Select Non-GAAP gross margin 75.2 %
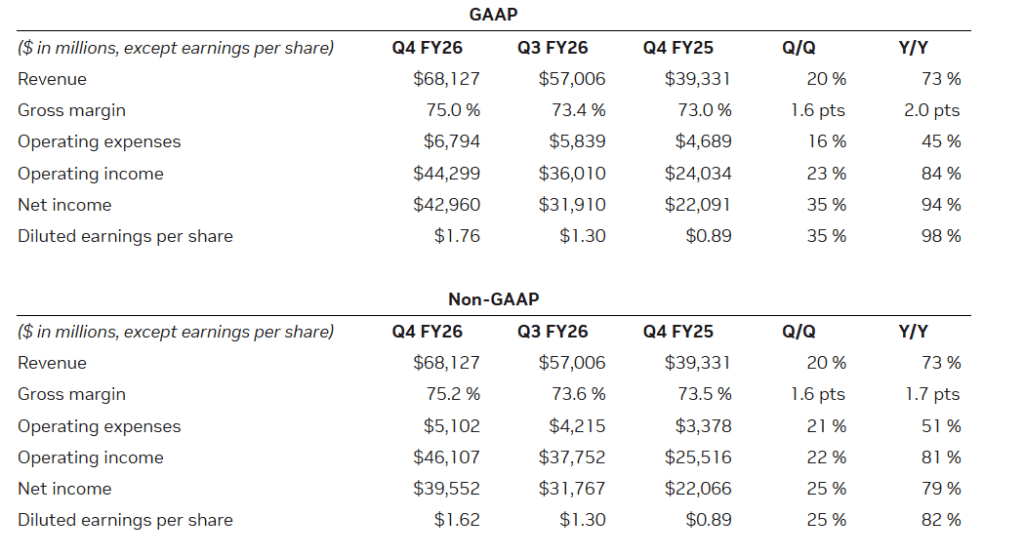This screenshot has height=556, width=1024. (x=452, y=394)
